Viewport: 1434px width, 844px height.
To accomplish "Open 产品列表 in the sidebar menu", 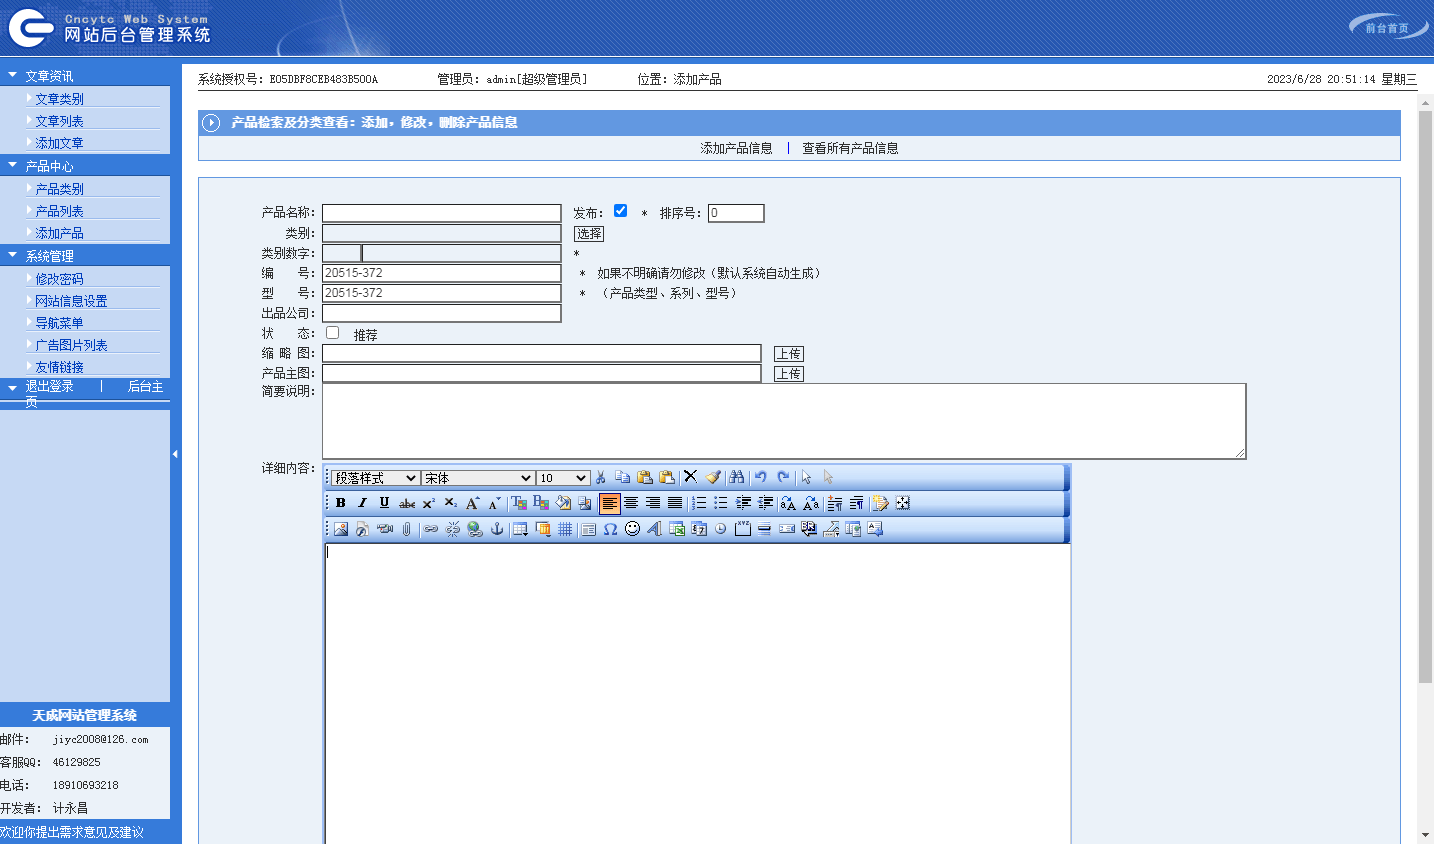I will 59,211.
